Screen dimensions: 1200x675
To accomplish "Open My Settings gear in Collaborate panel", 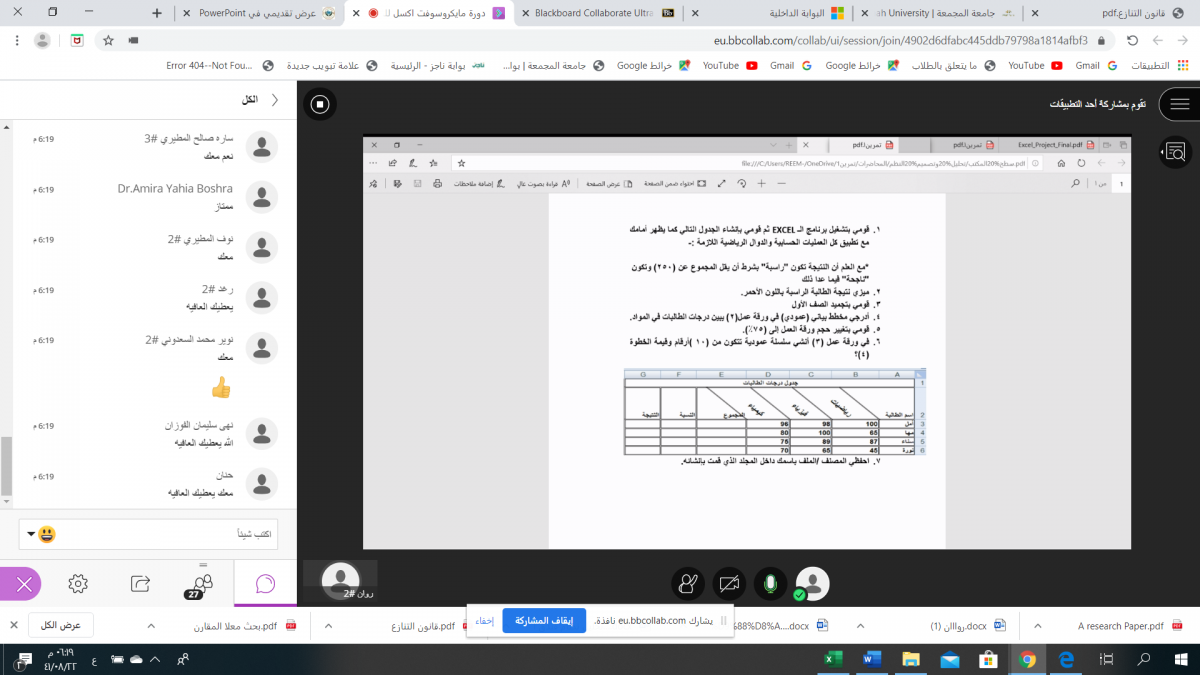I will tap(78, 583).
